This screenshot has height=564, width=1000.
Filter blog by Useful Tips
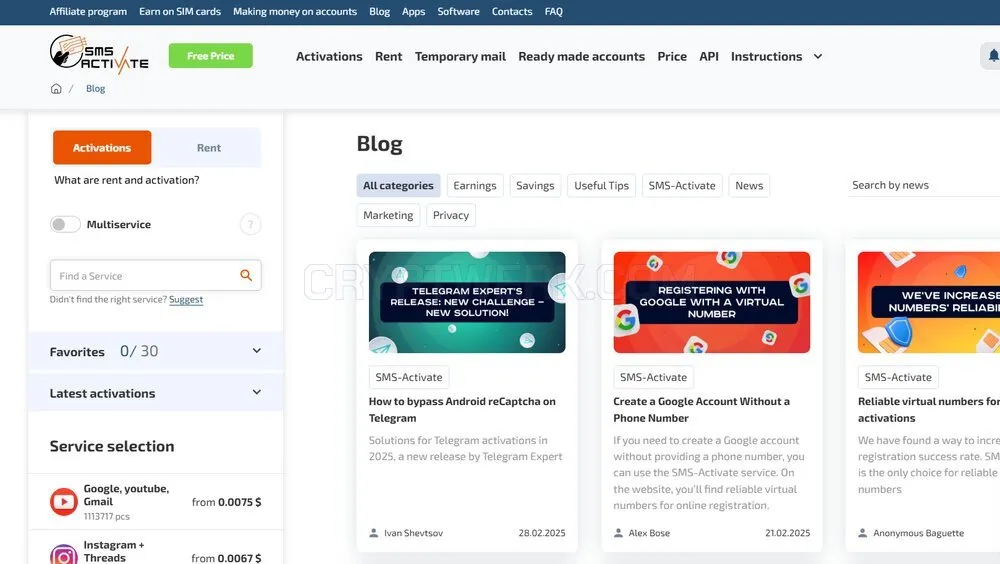tap(601, 186)
